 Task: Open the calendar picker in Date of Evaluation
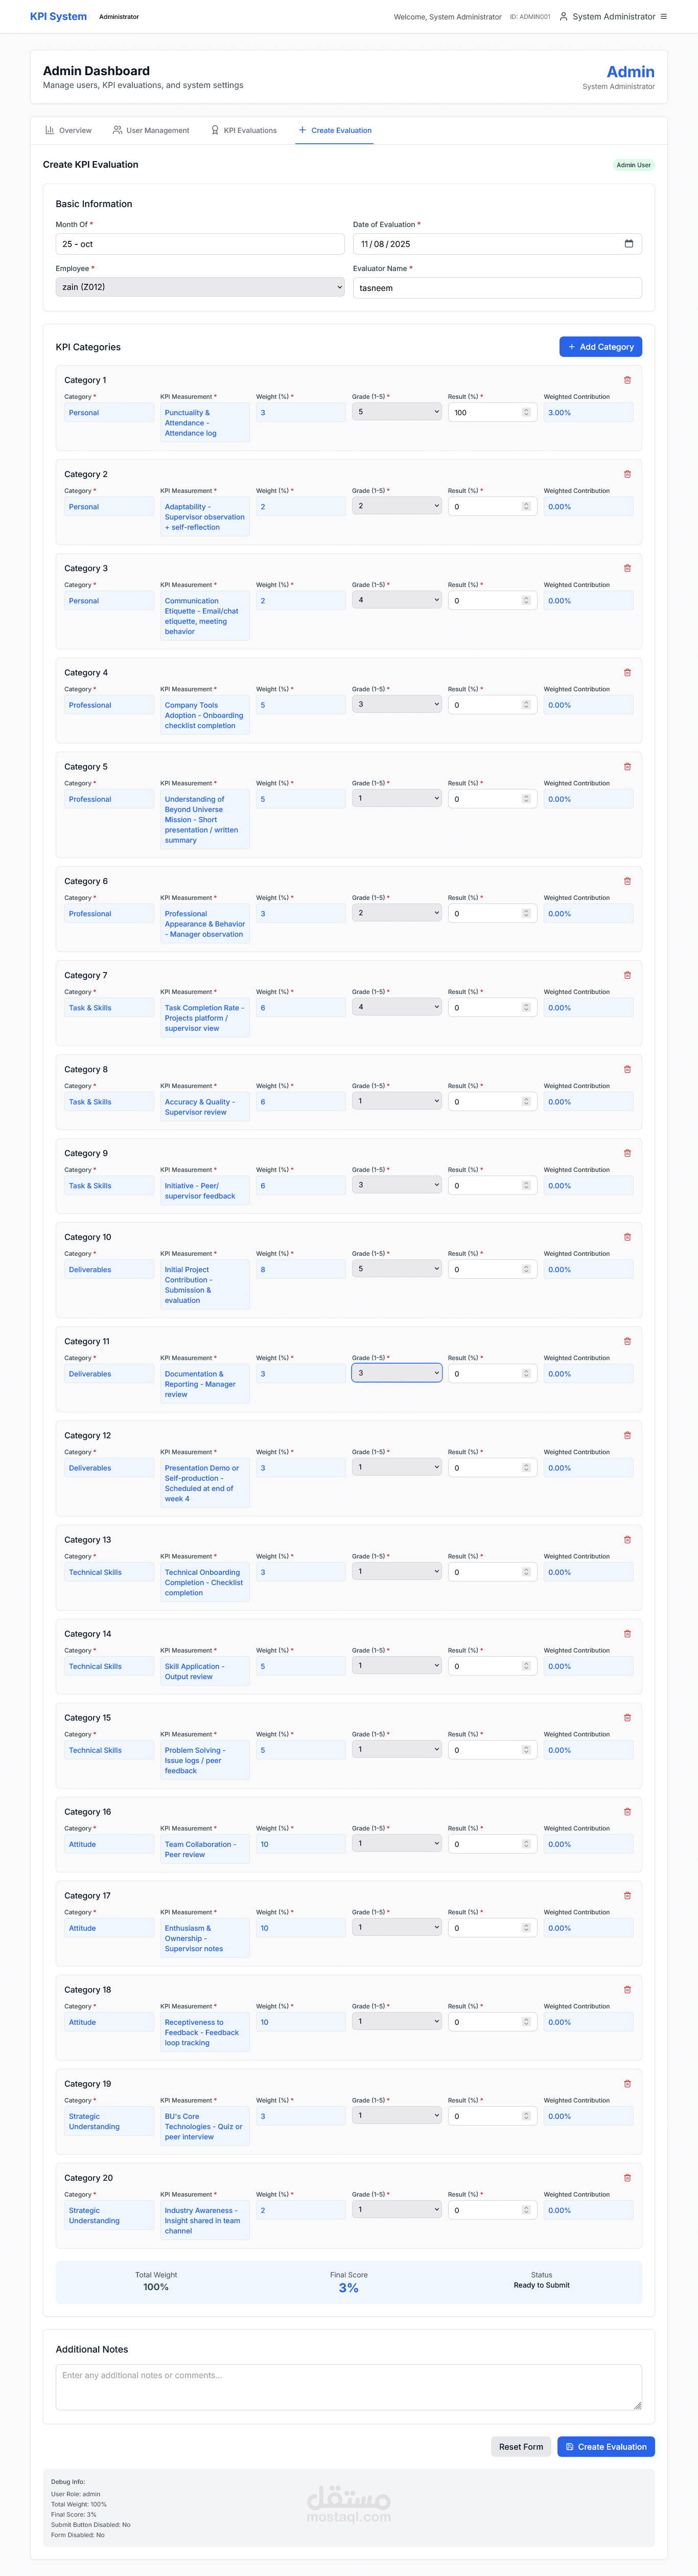(x=629, y=244)
